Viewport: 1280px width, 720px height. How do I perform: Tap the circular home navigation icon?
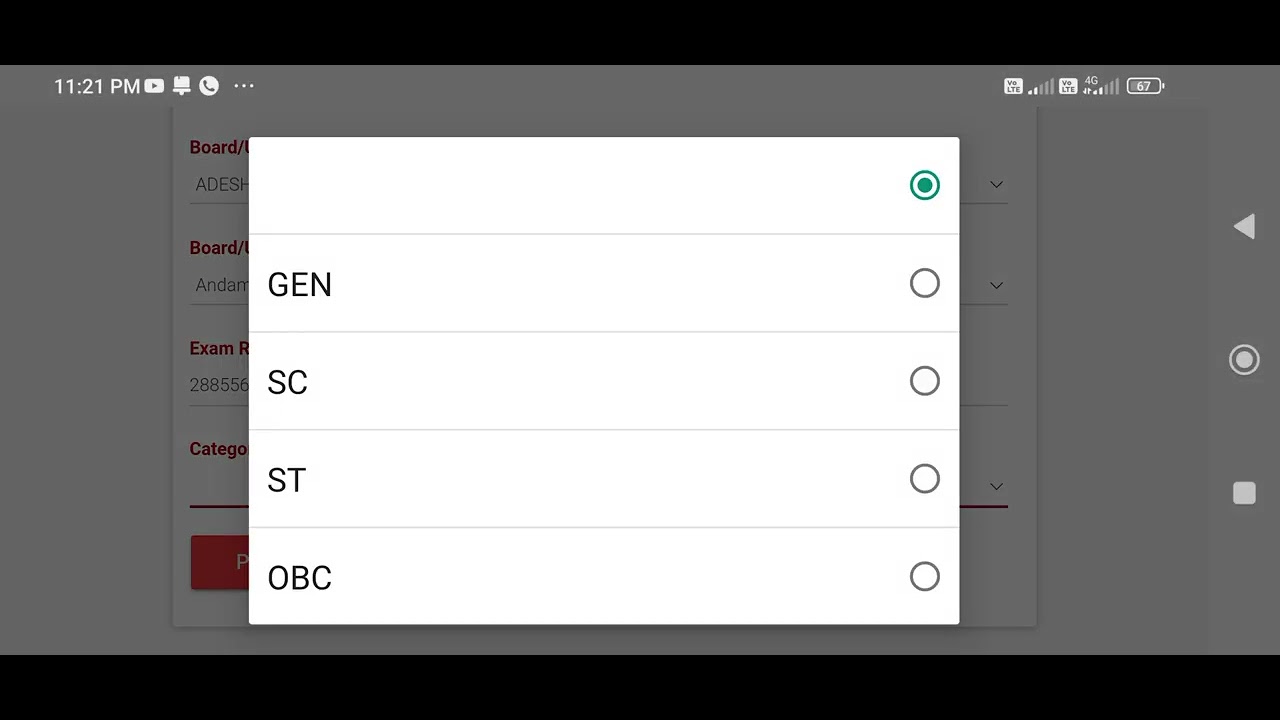coord(1244,360)
